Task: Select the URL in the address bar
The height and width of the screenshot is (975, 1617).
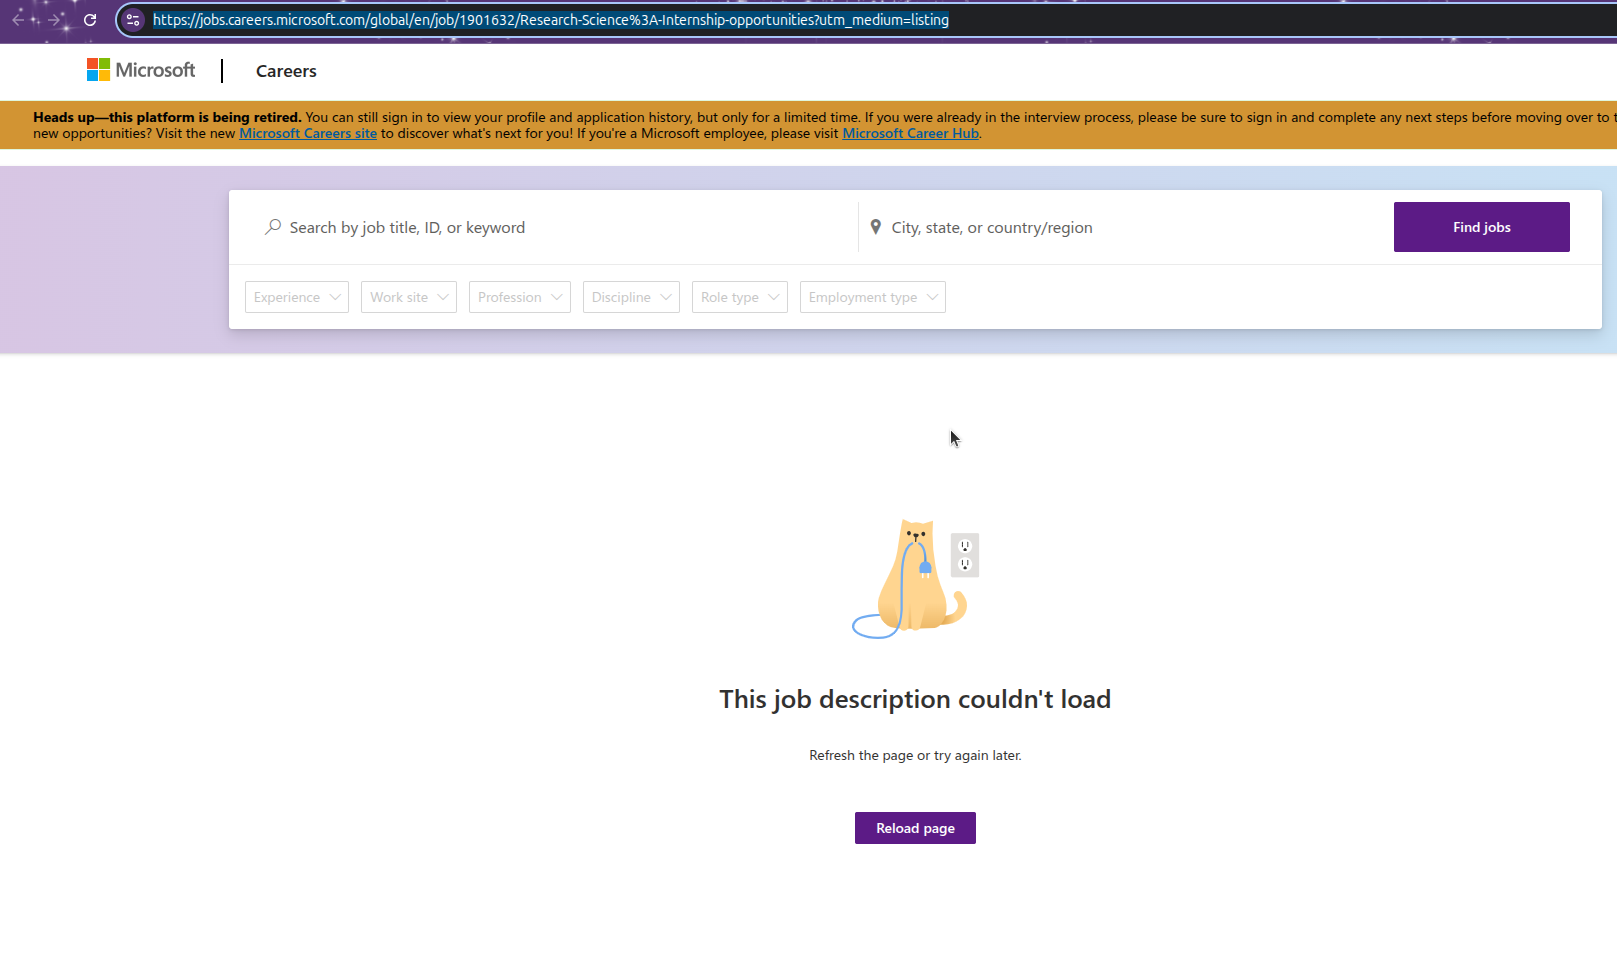Action: (551, 20)
